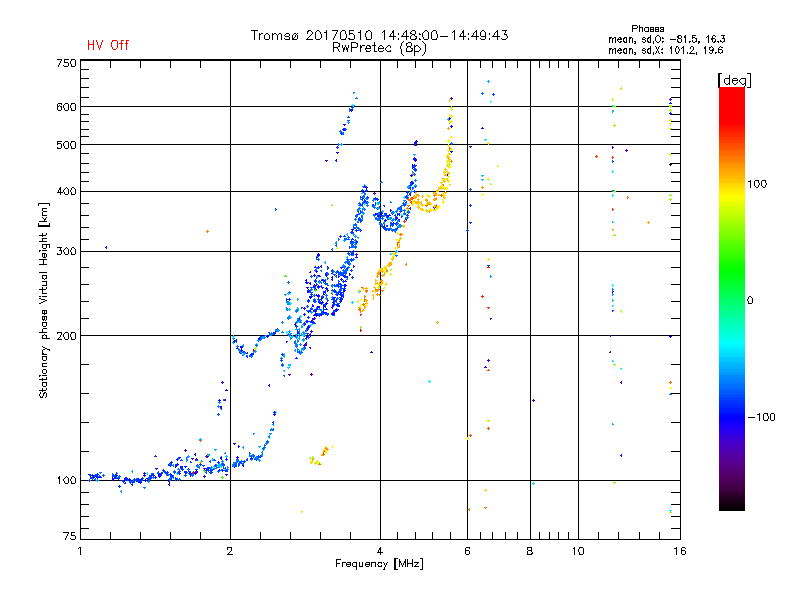Click the x-axis '8' frequency label
Screen dimensions: 800x600
(x=530, y=551)
